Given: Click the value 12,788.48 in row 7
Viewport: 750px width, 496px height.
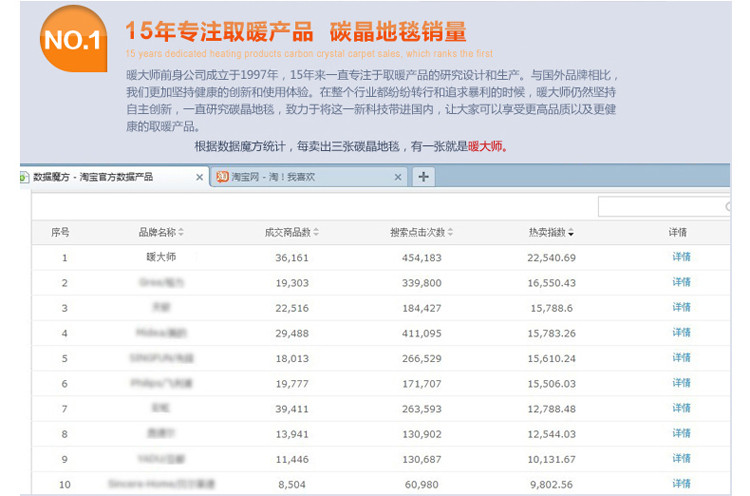Looking at the screenshot, I should point(551,409).
